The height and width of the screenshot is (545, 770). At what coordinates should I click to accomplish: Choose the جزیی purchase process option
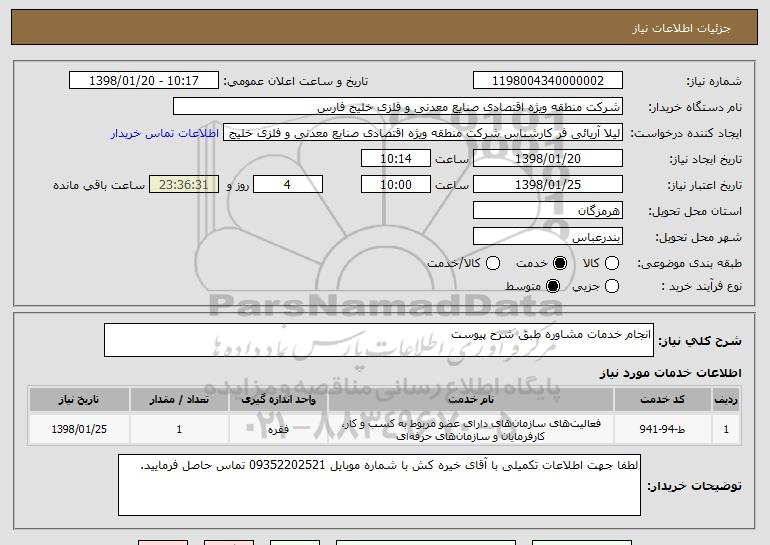tap(612, 286)
